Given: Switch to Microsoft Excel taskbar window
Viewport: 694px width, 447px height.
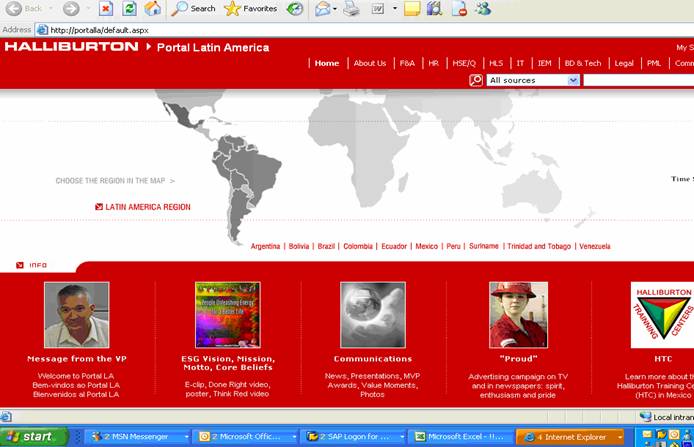Looking at the screenshot, I should [x=460, y=437].
